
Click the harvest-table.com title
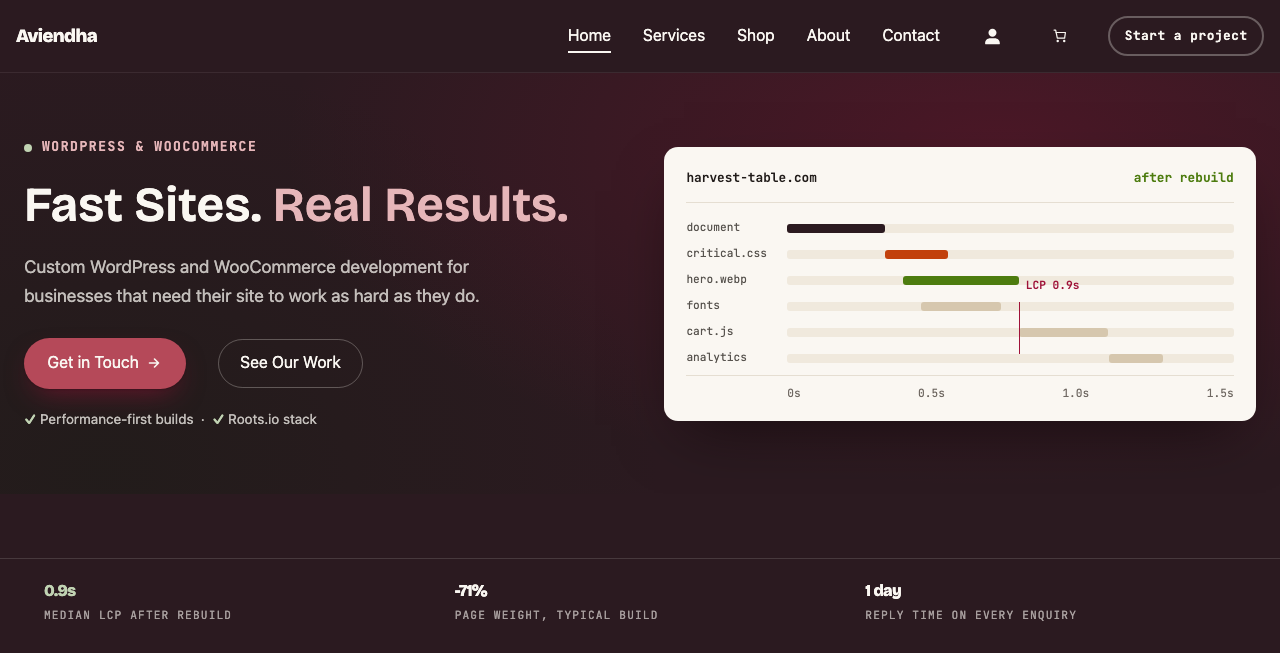coord(751,178)
